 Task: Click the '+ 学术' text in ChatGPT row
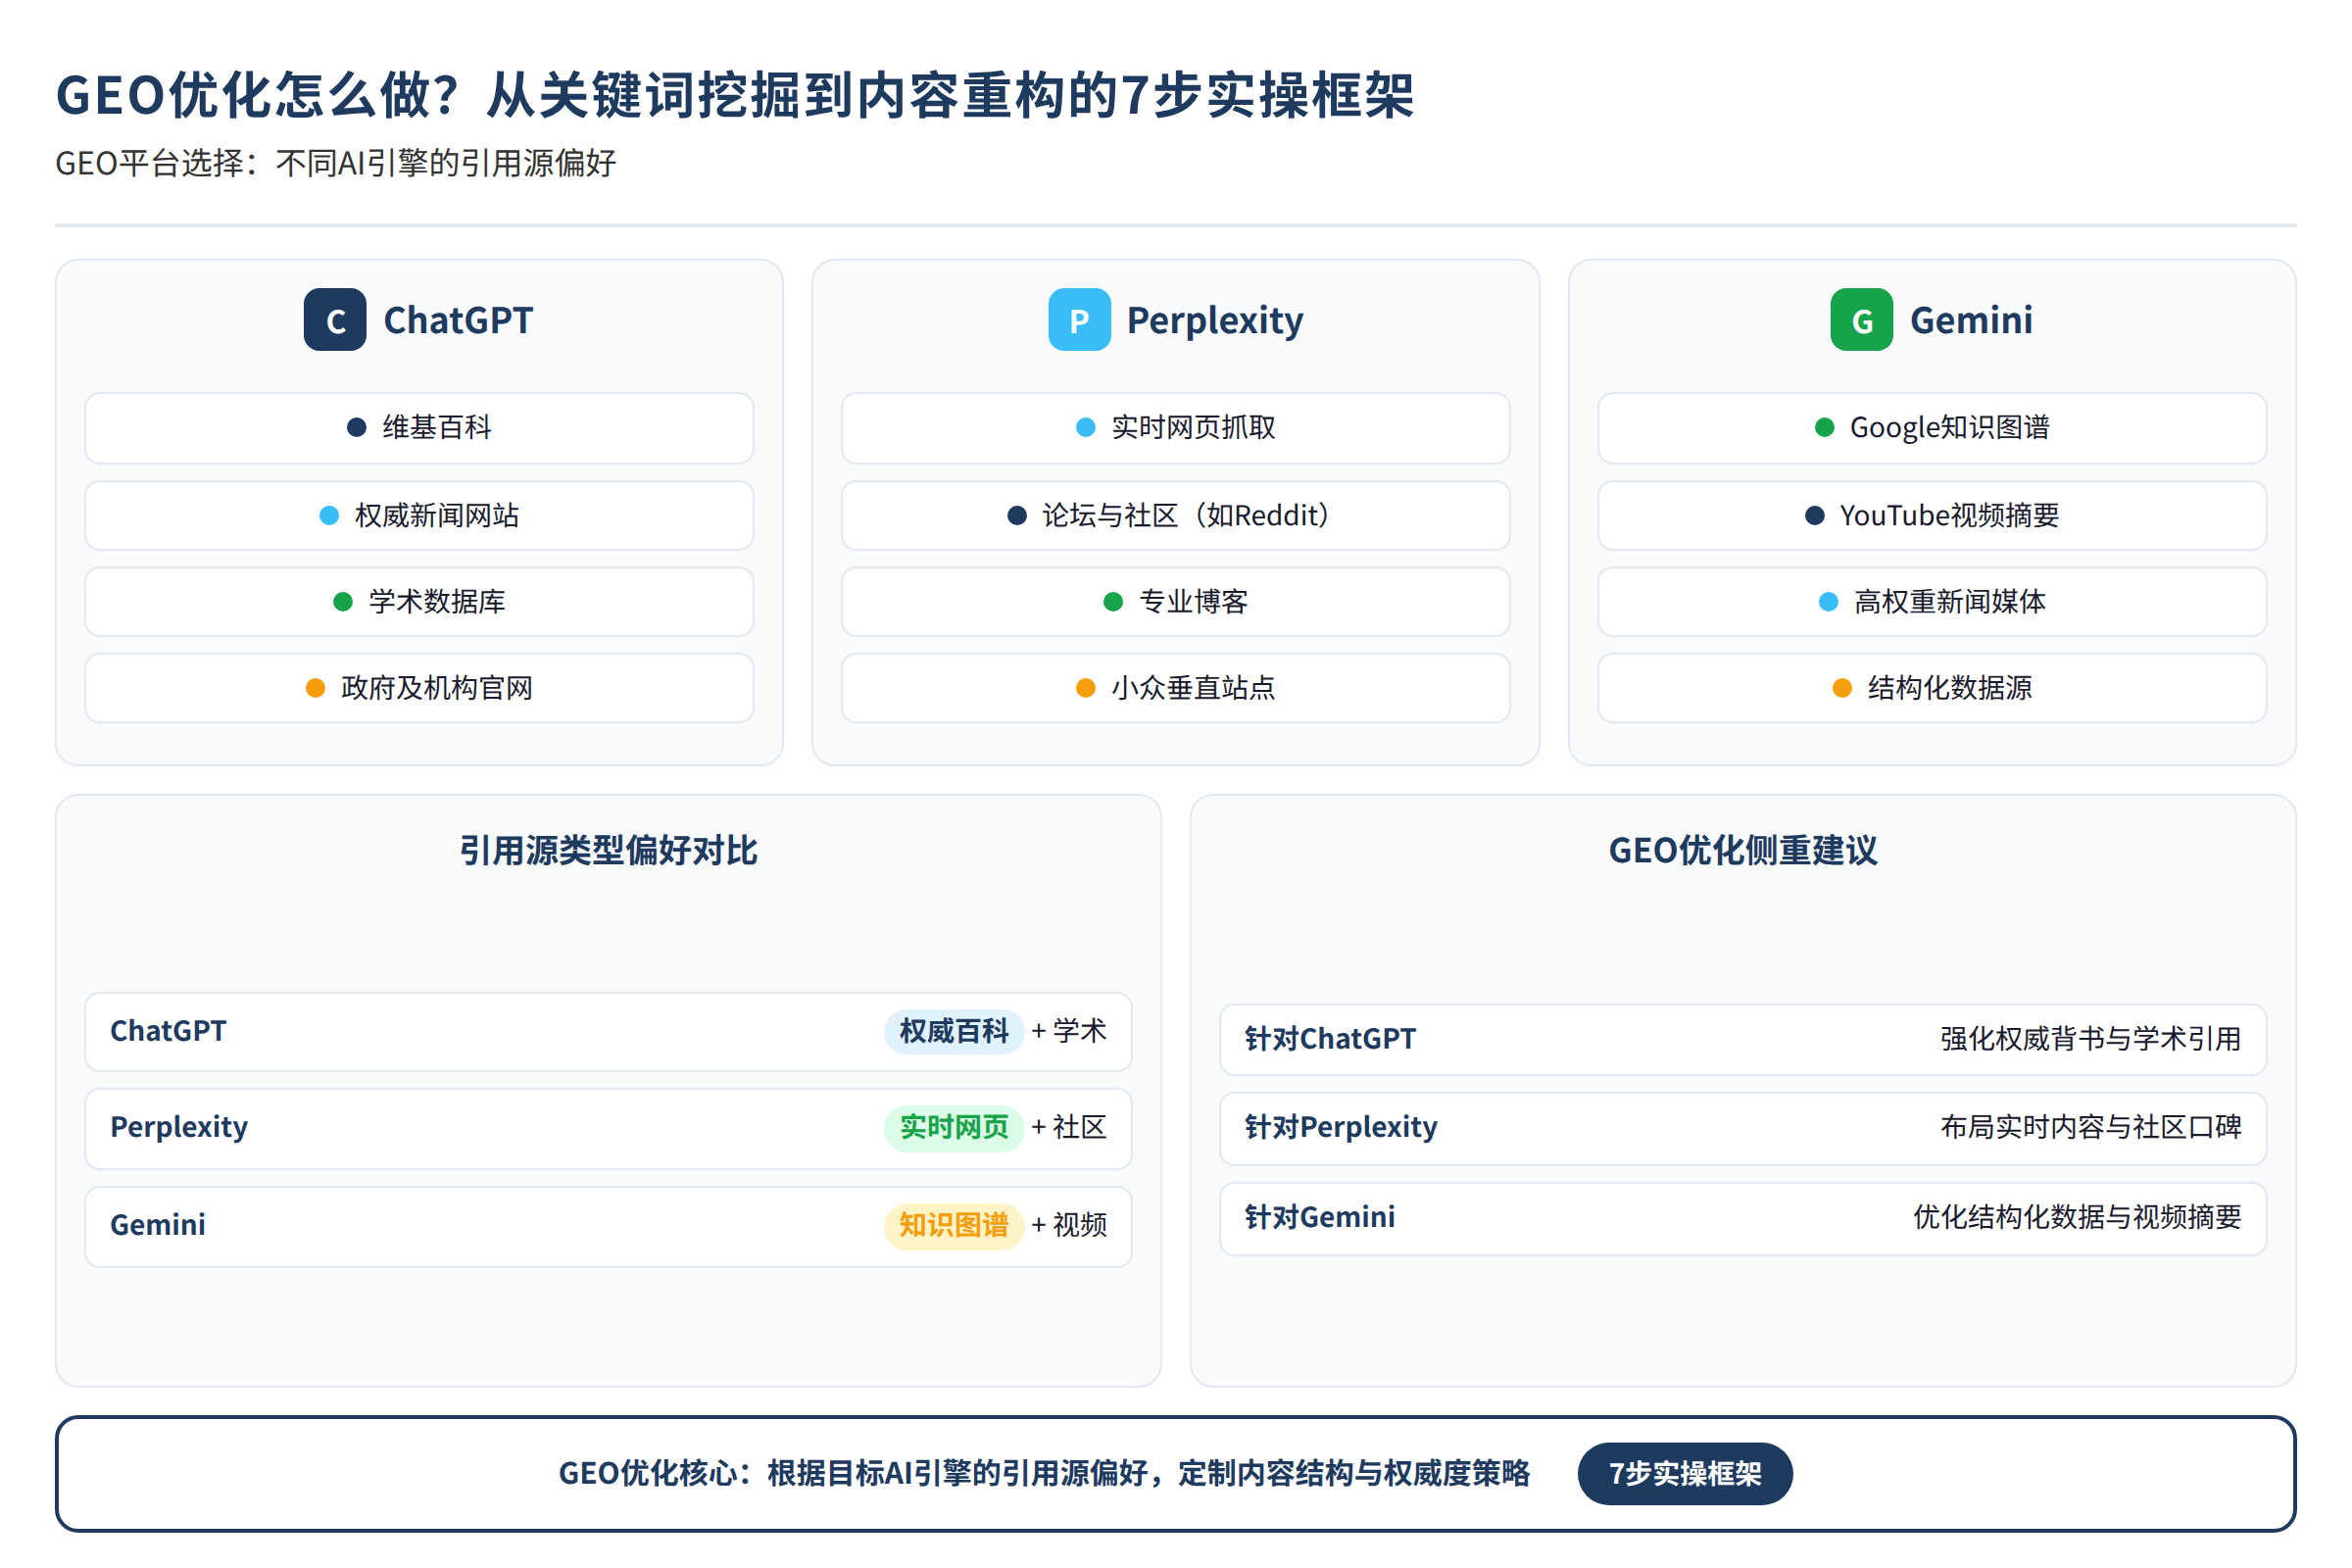[1069, 1031]
